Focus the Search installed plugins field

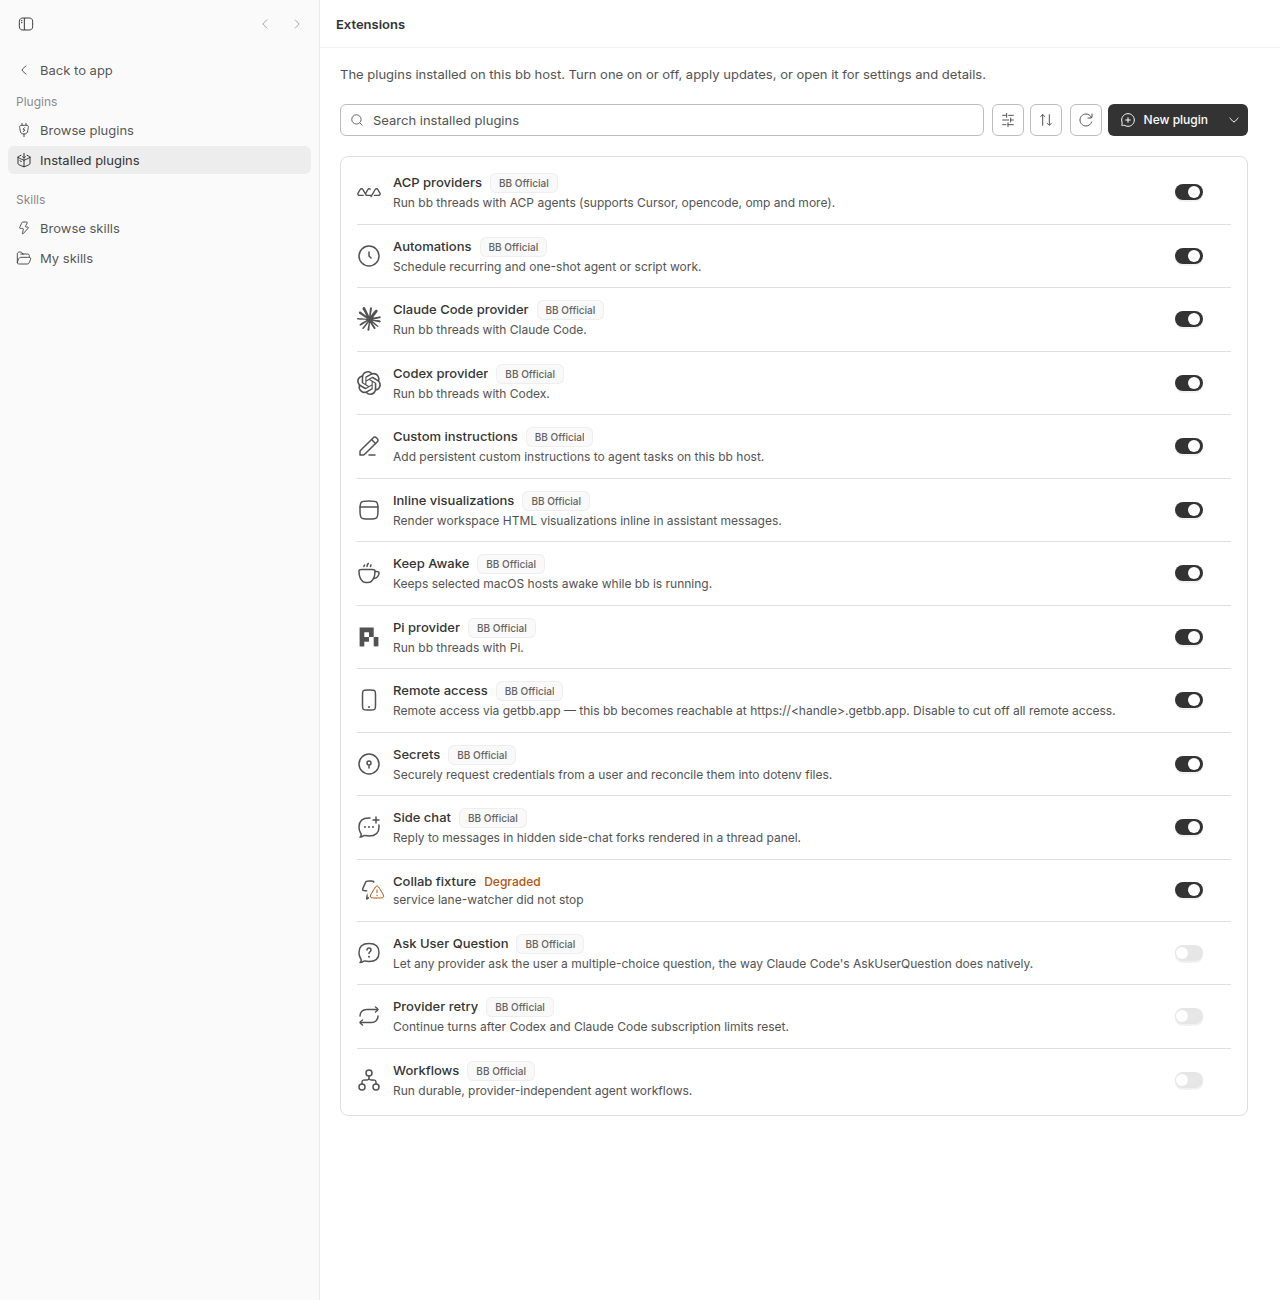tap(662, 120)
